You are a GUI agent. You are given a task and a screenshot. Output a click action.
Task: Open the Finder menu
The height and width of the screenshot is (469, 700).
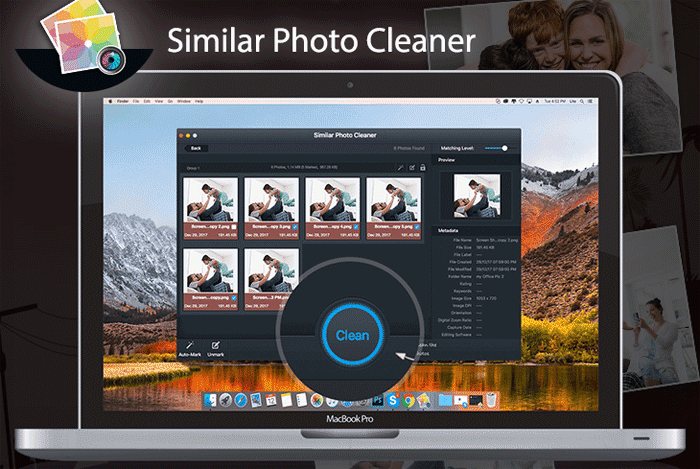123,101
